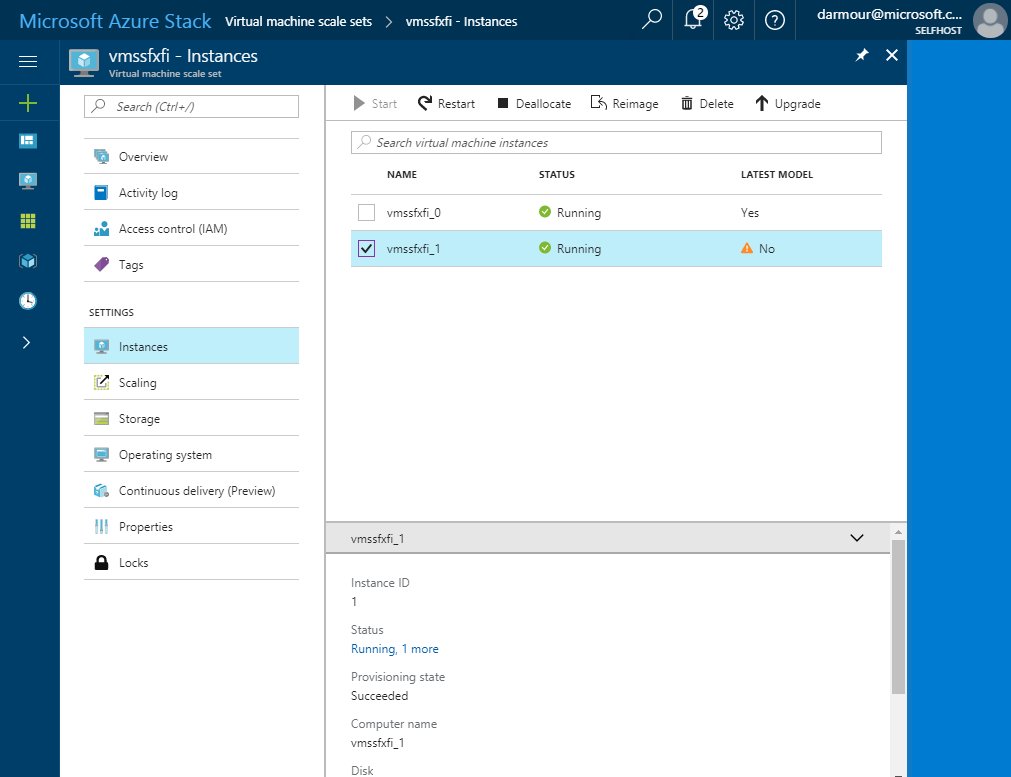
Task: Click the Start toolbar button
Action: 375,104
